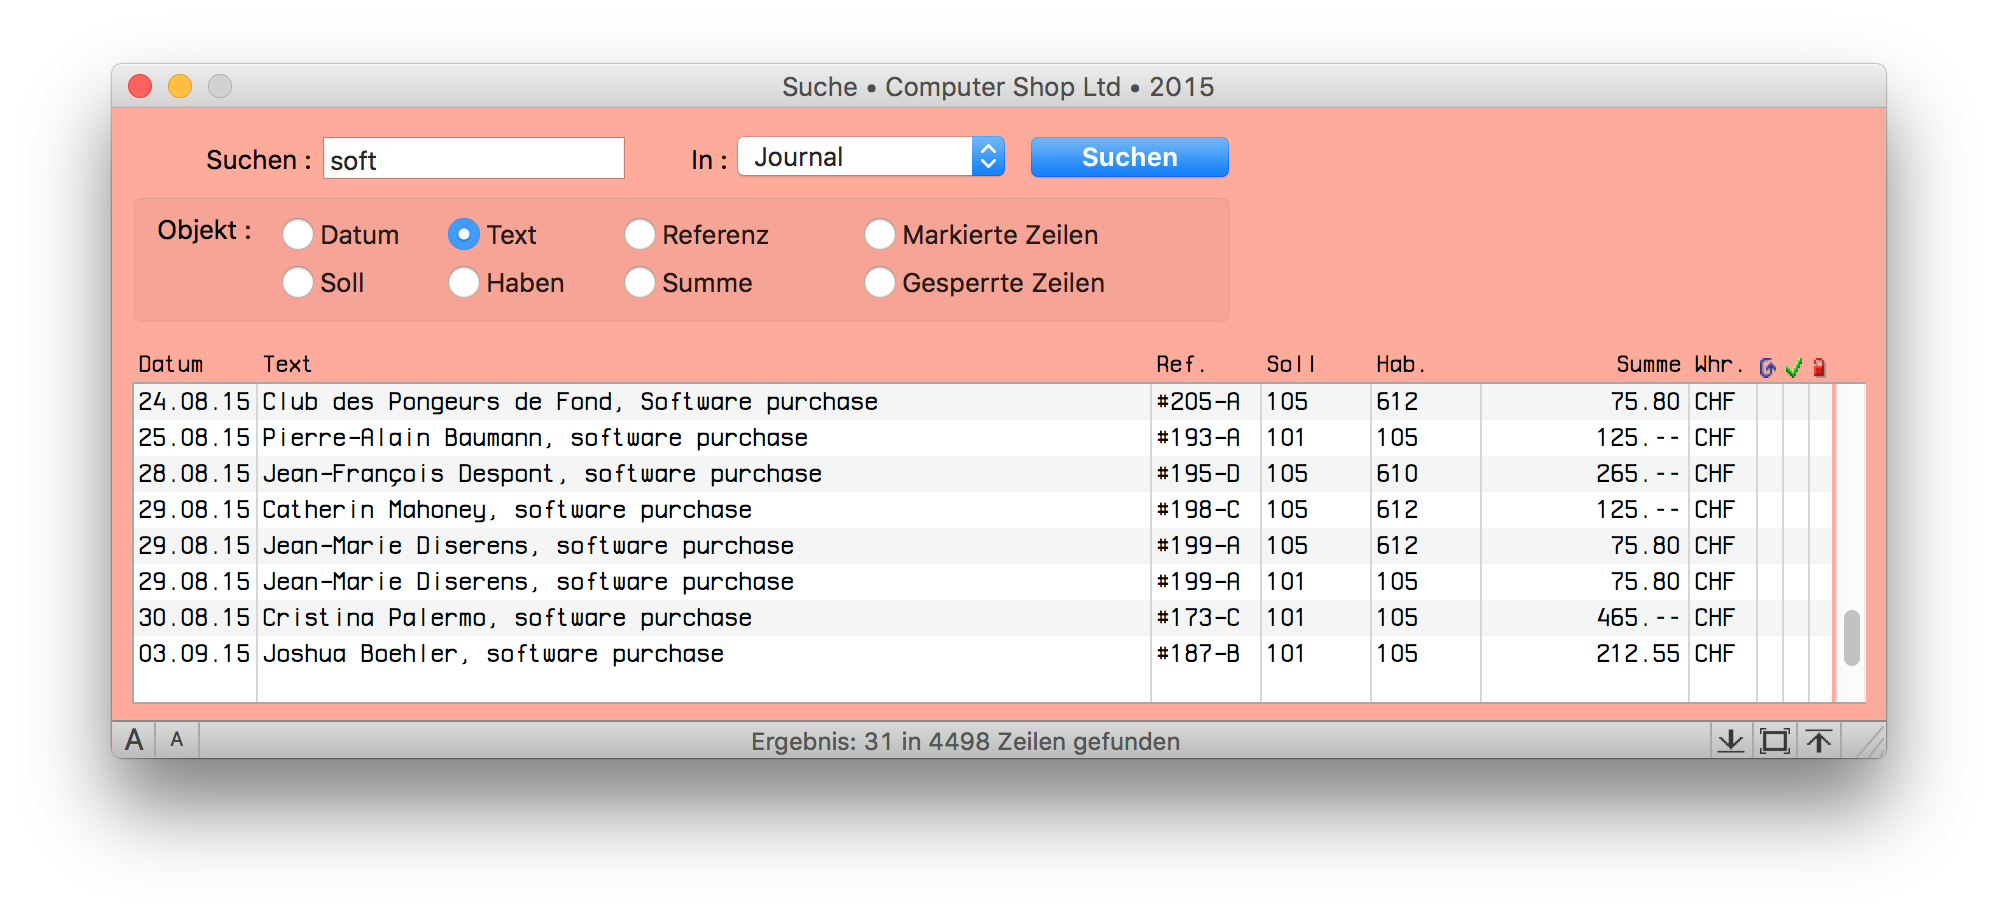Click in the Suchen search text field

473,159
